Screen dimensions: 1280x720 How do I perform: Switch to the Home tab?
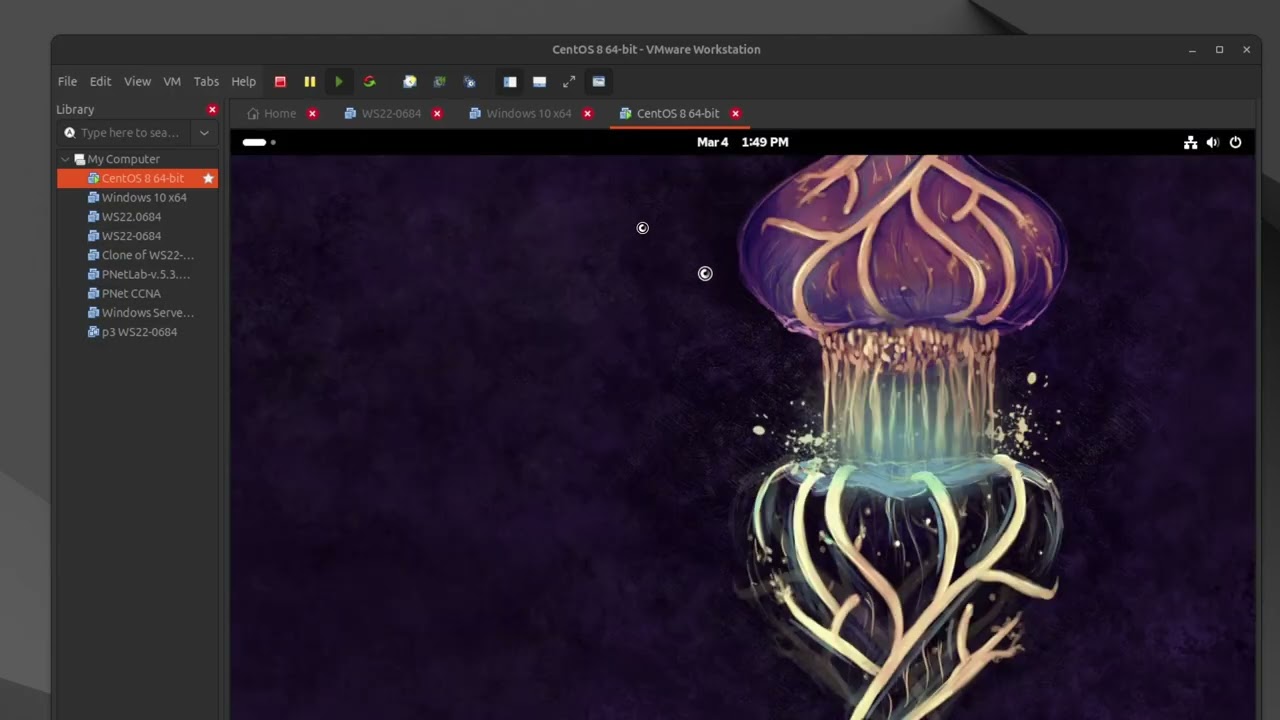coord(272,114)
